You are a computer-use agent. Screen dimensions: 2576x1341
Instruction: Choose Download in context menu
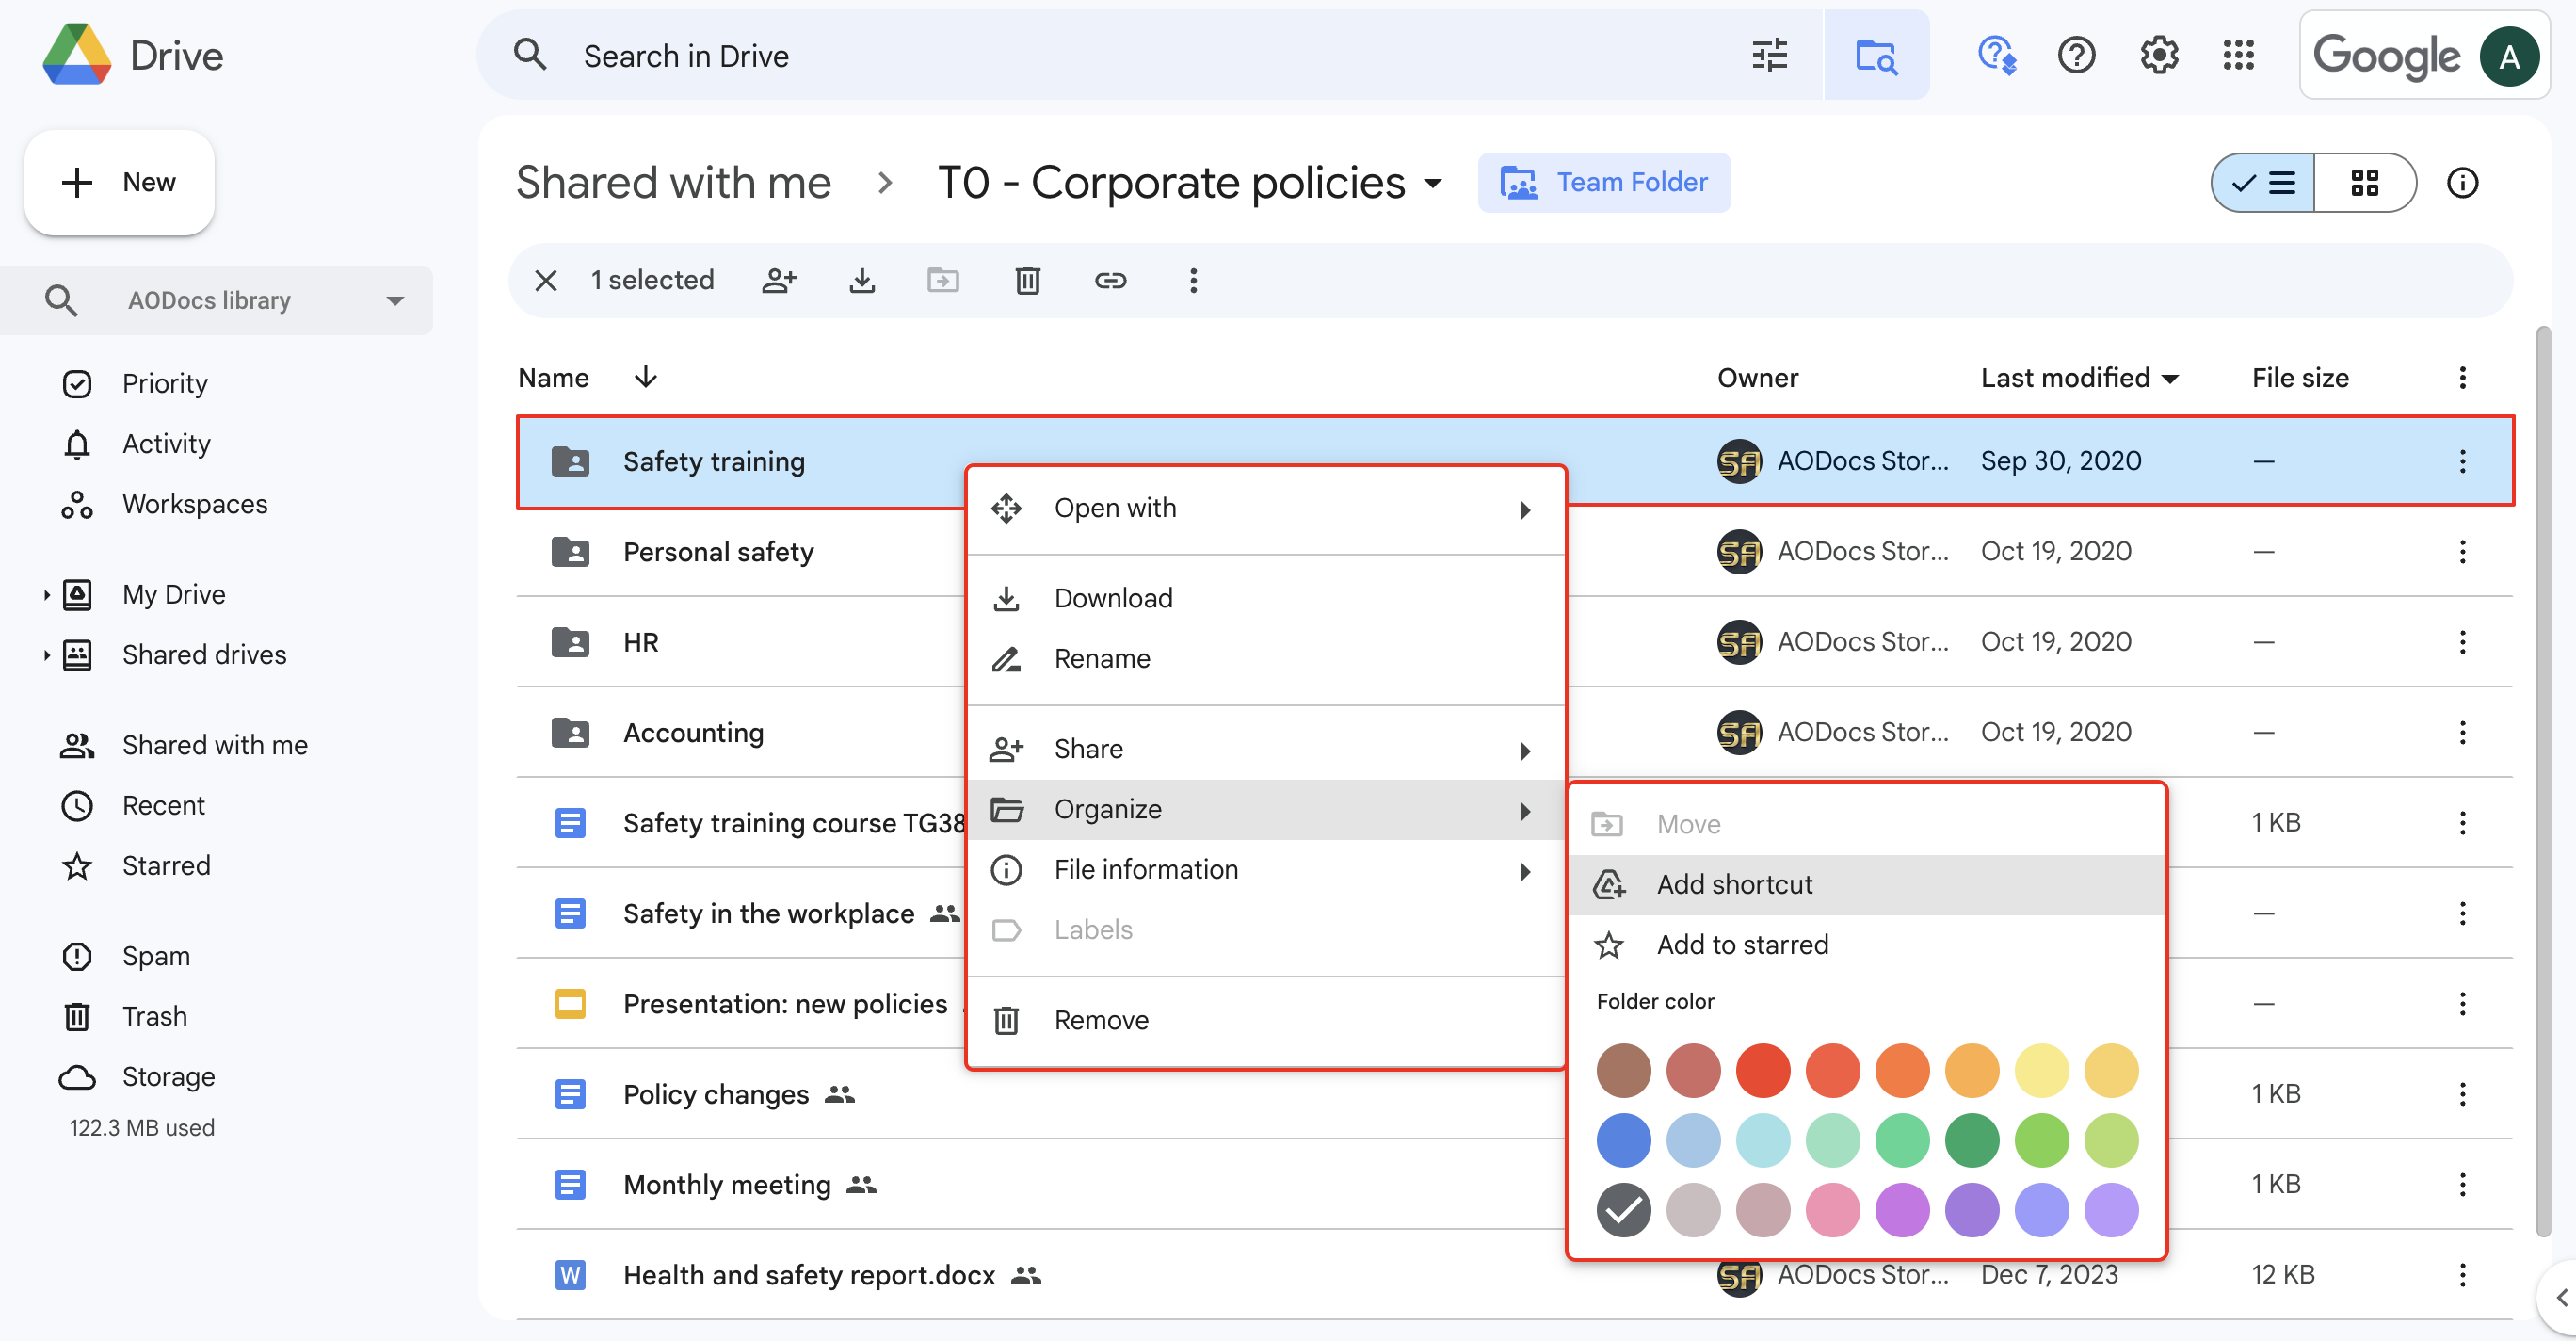tap(1266, 598)
